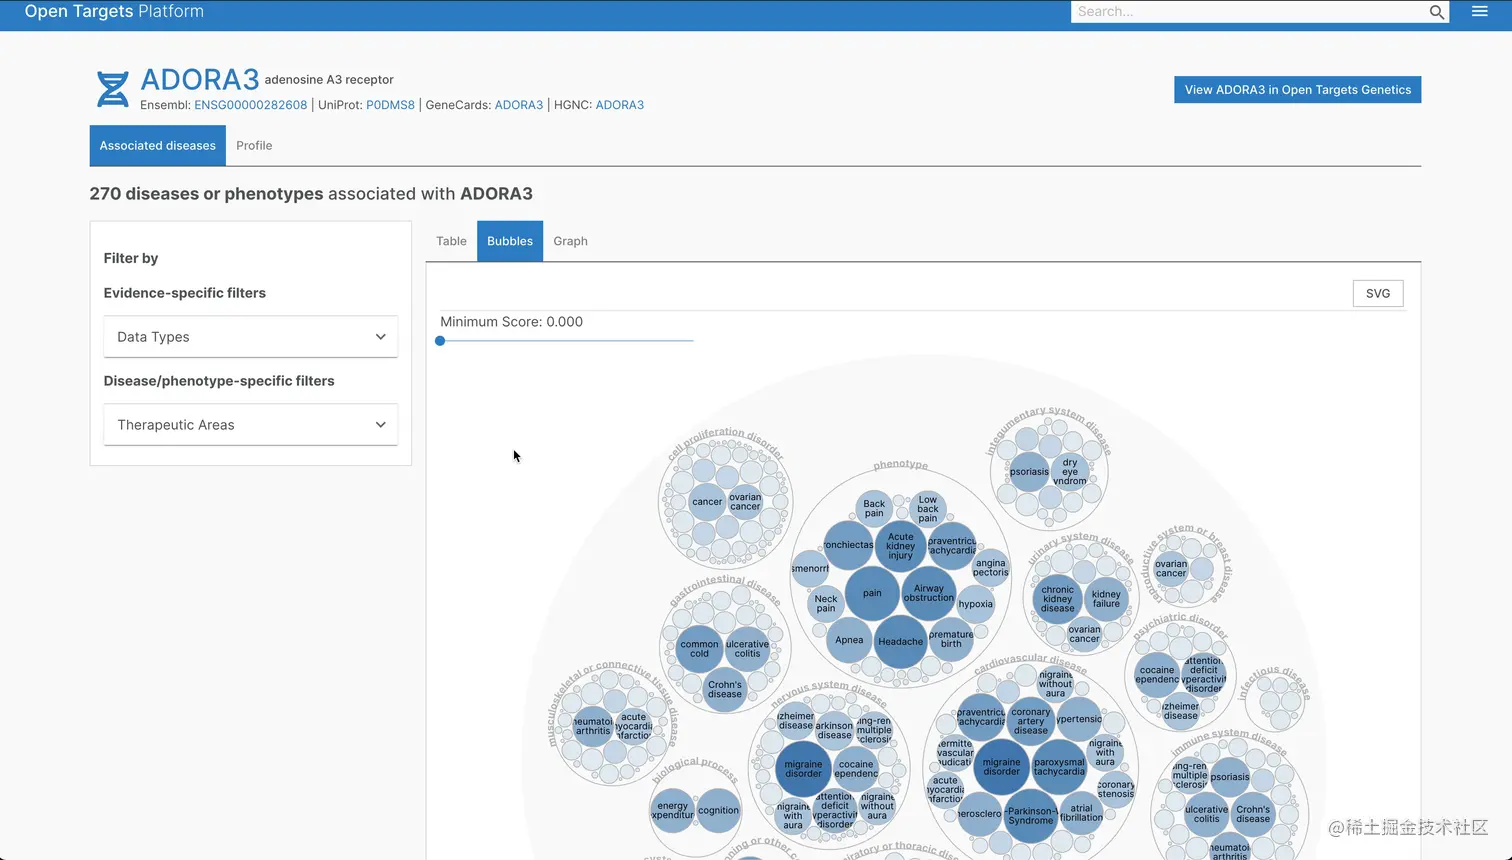Click the Airway obstruction bubble
The width and height of the screenshot is (1512, 860).
(x=929, y=593)
